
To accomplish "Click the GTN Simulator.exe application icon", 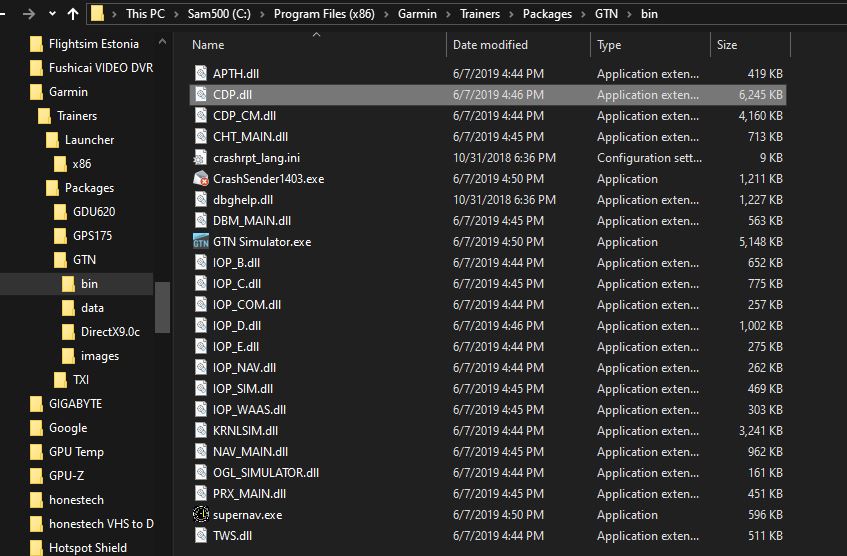I will click(x=200, y=242).
